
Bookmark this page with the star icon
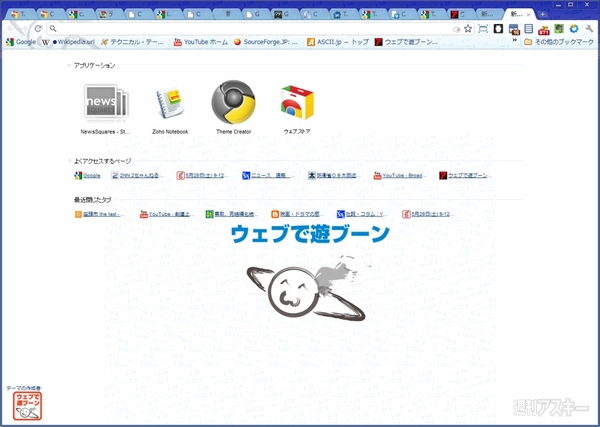tap(468, 29)
